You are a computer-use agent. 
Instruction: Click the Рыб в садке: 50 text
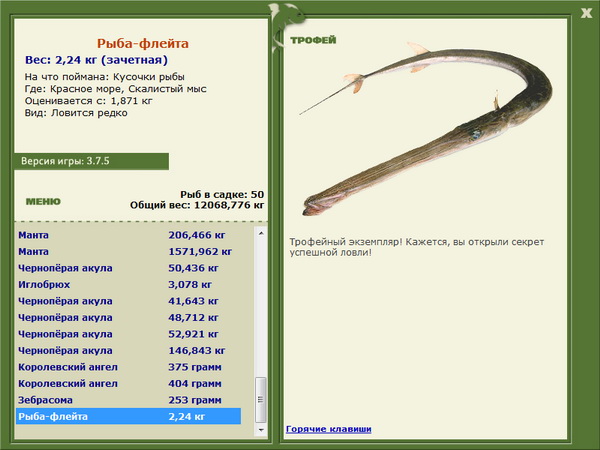click(222, 194)
